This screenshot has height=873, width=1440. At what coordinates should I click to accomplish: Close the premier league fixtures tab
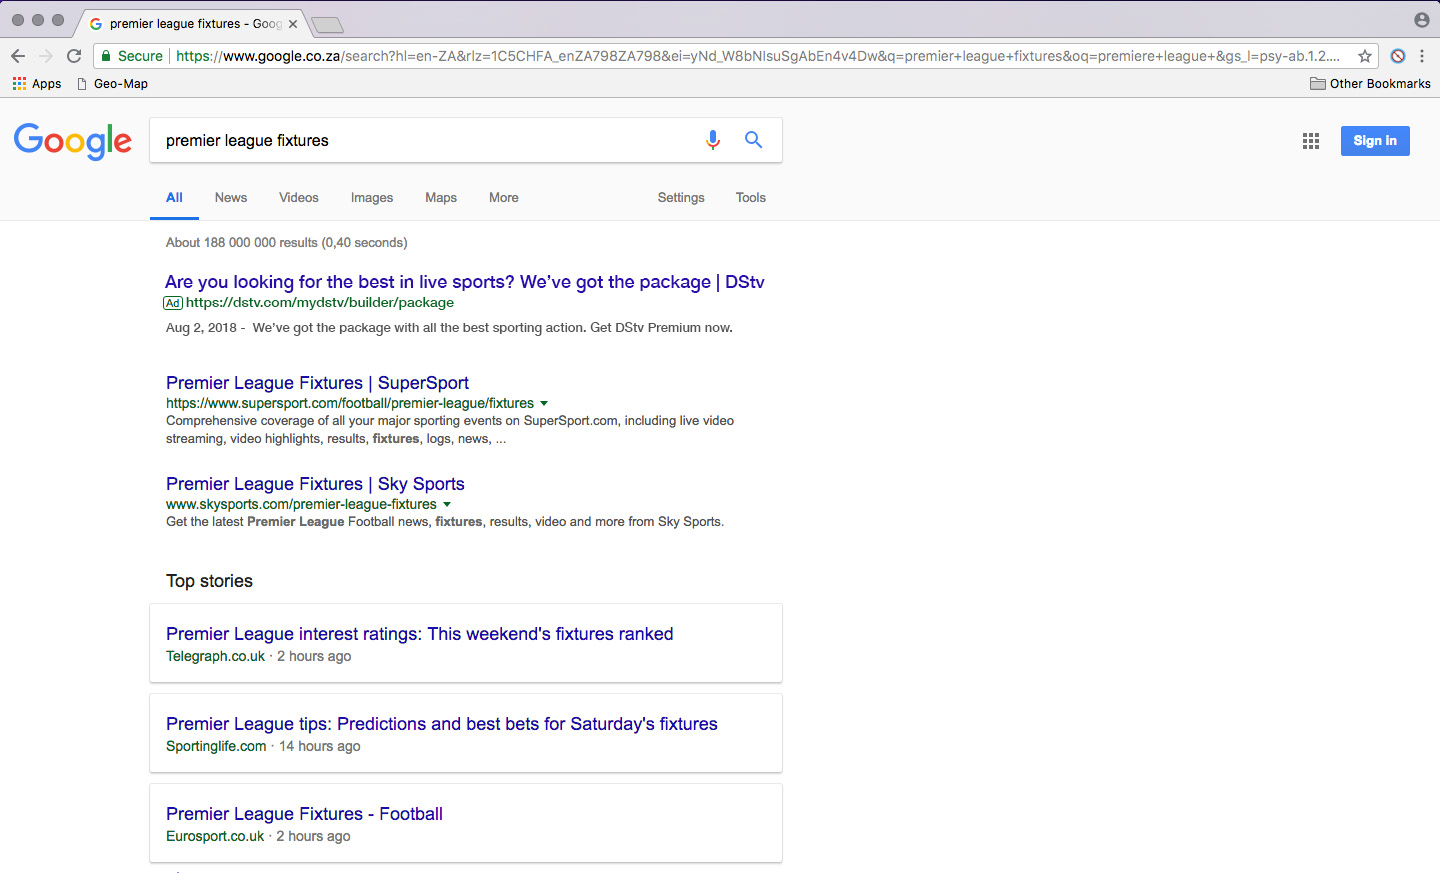[x=293, y=23]
